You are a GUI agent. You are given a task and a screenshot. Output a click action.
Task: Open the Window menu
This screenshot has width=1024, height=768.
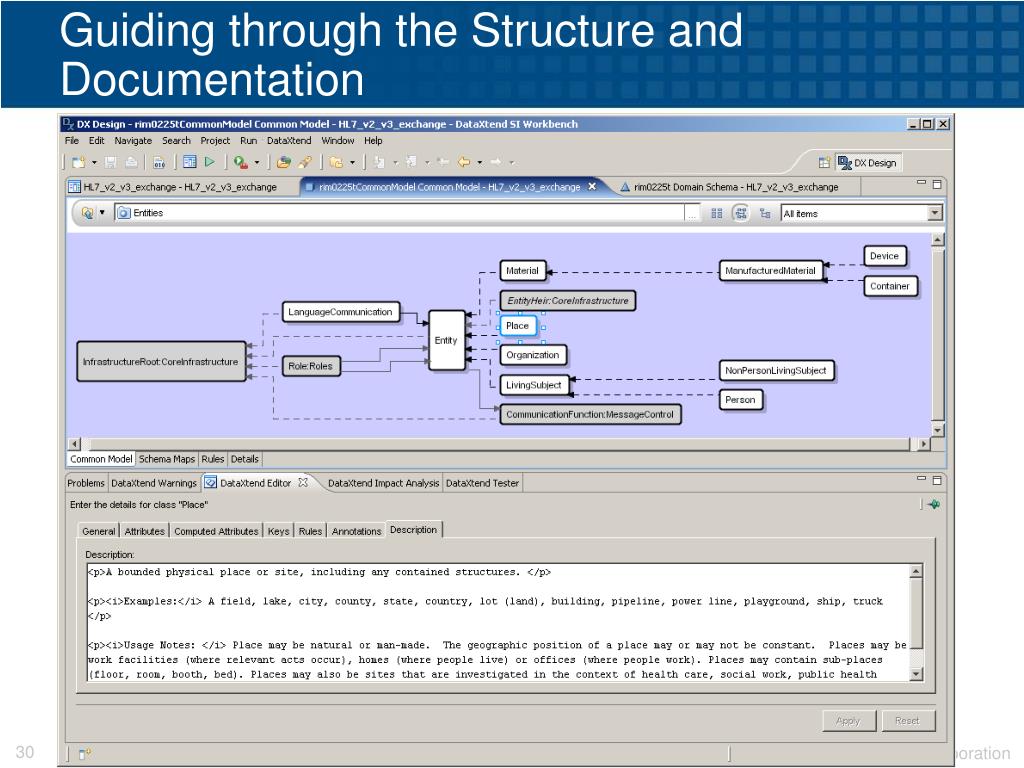338,140
